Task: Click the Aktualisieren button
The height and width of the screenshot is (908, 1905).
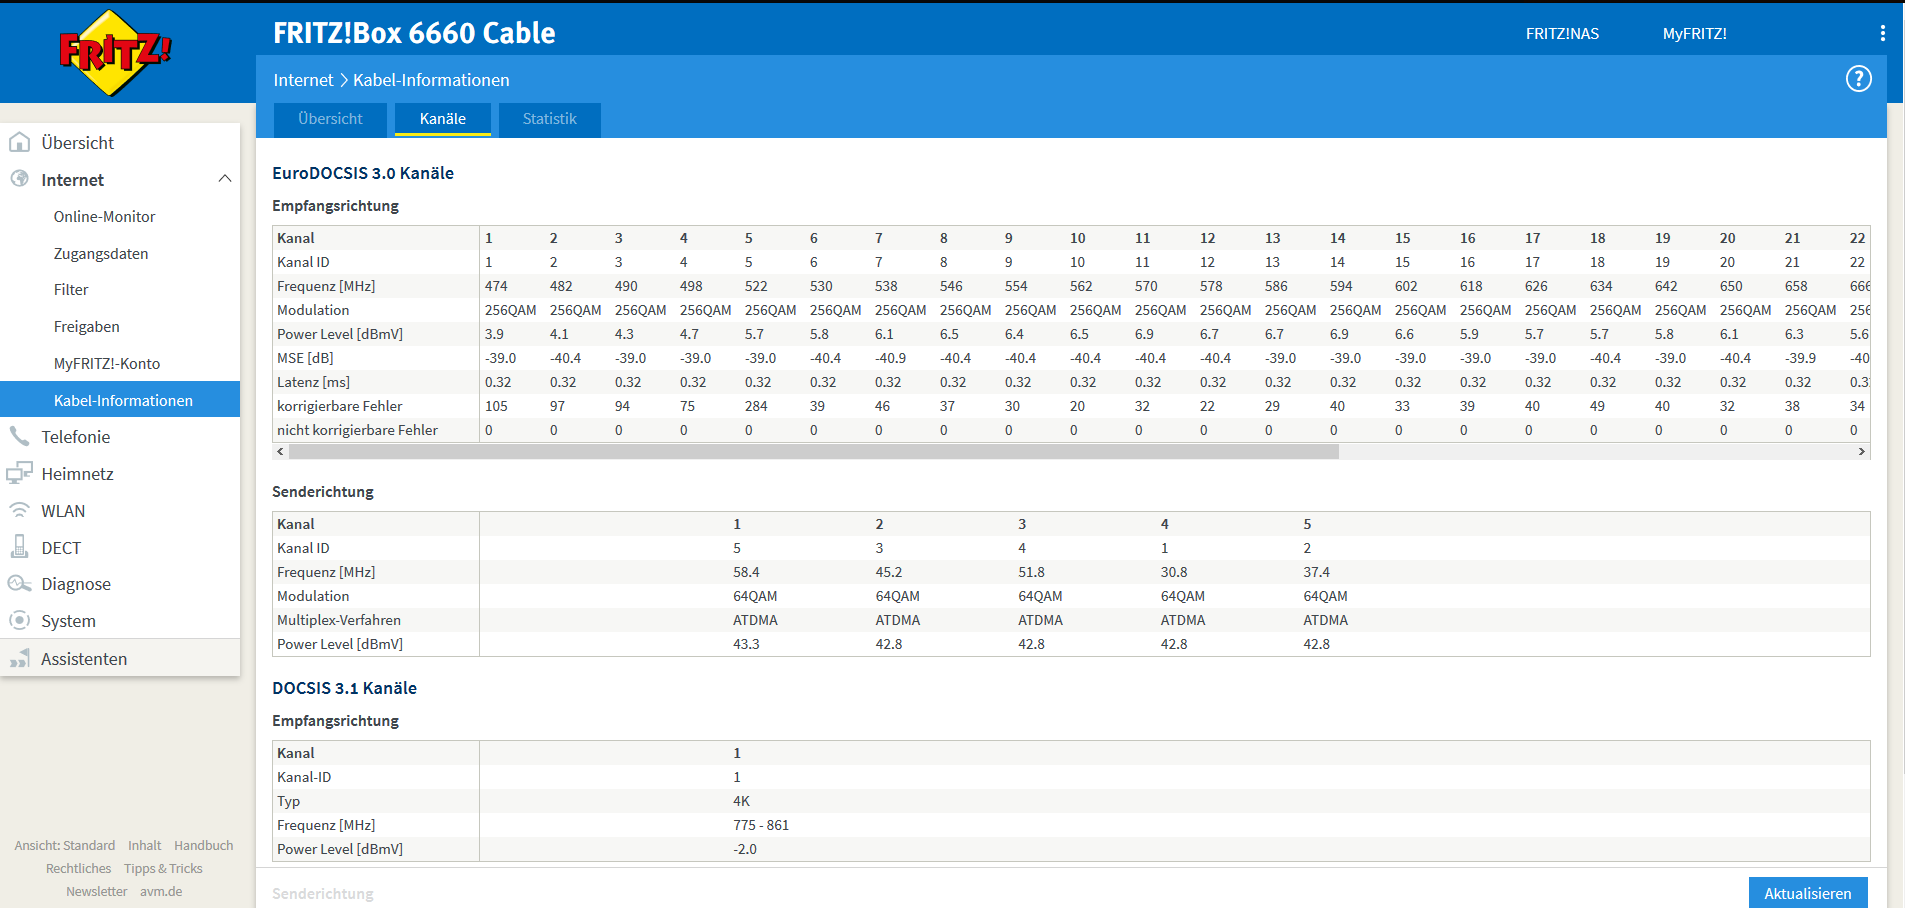Action: [x=1807, y=892]
